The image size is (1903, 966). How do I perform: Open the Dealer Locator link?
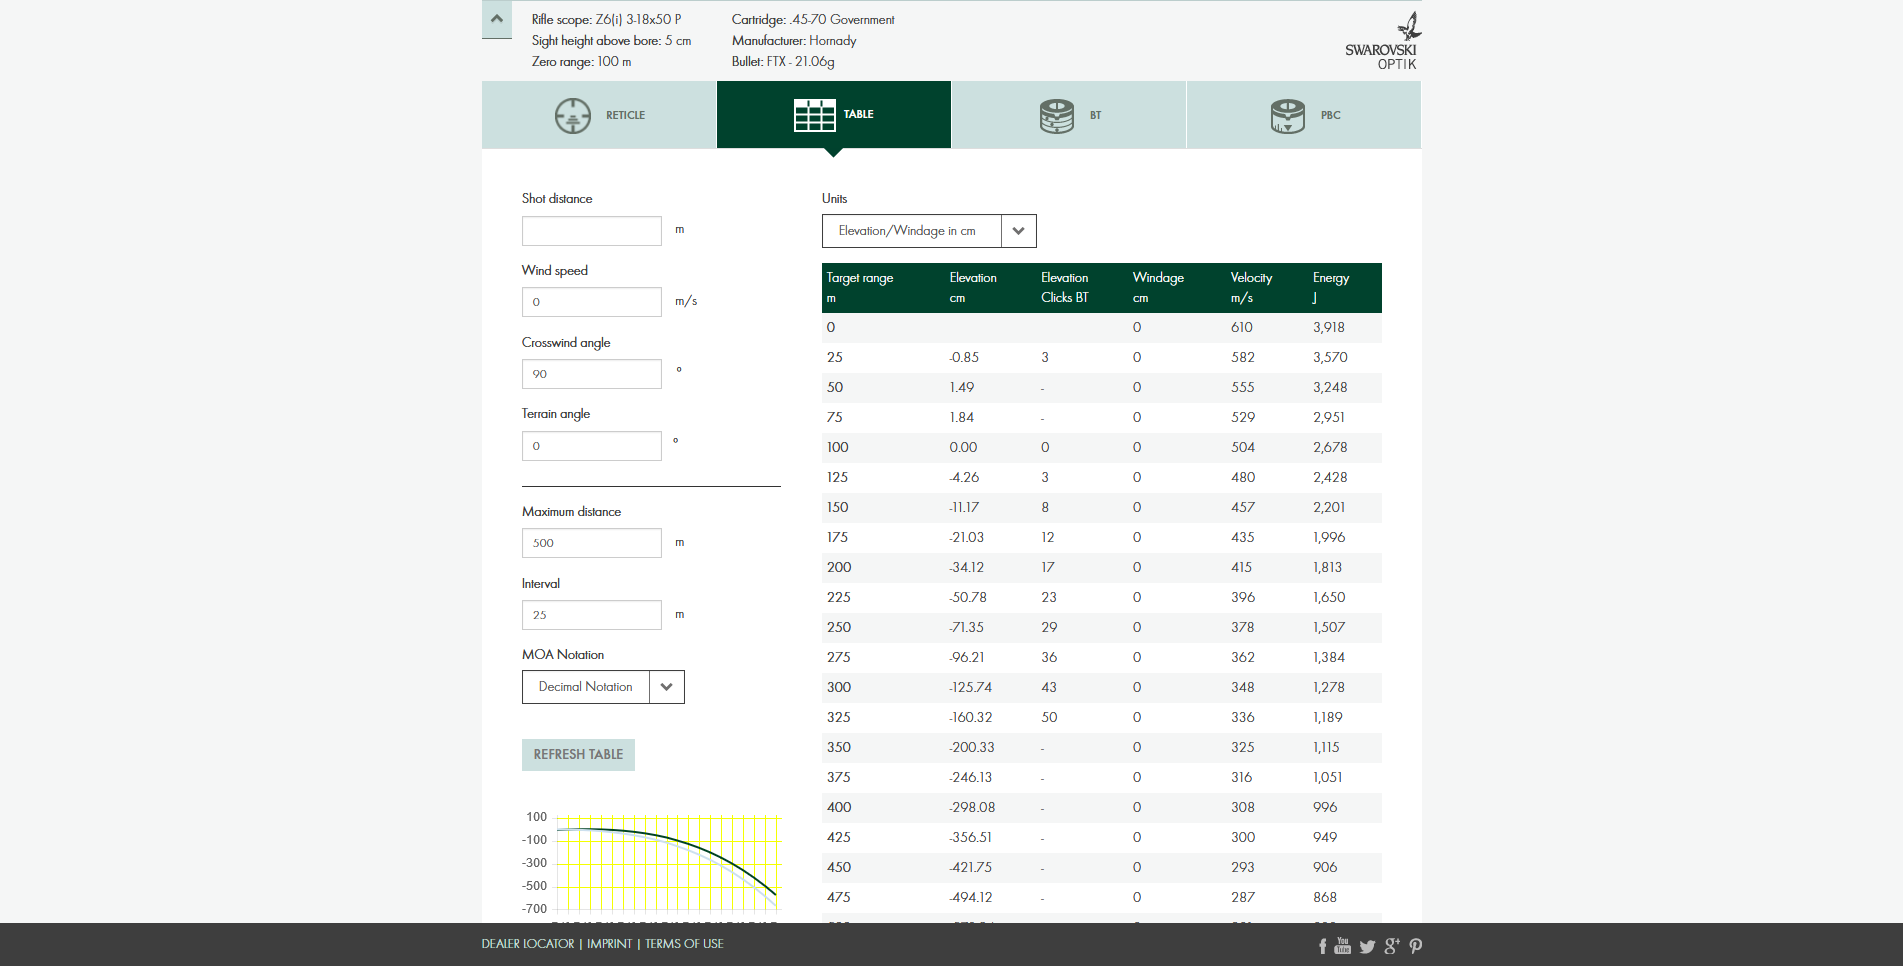coord(528,944)
